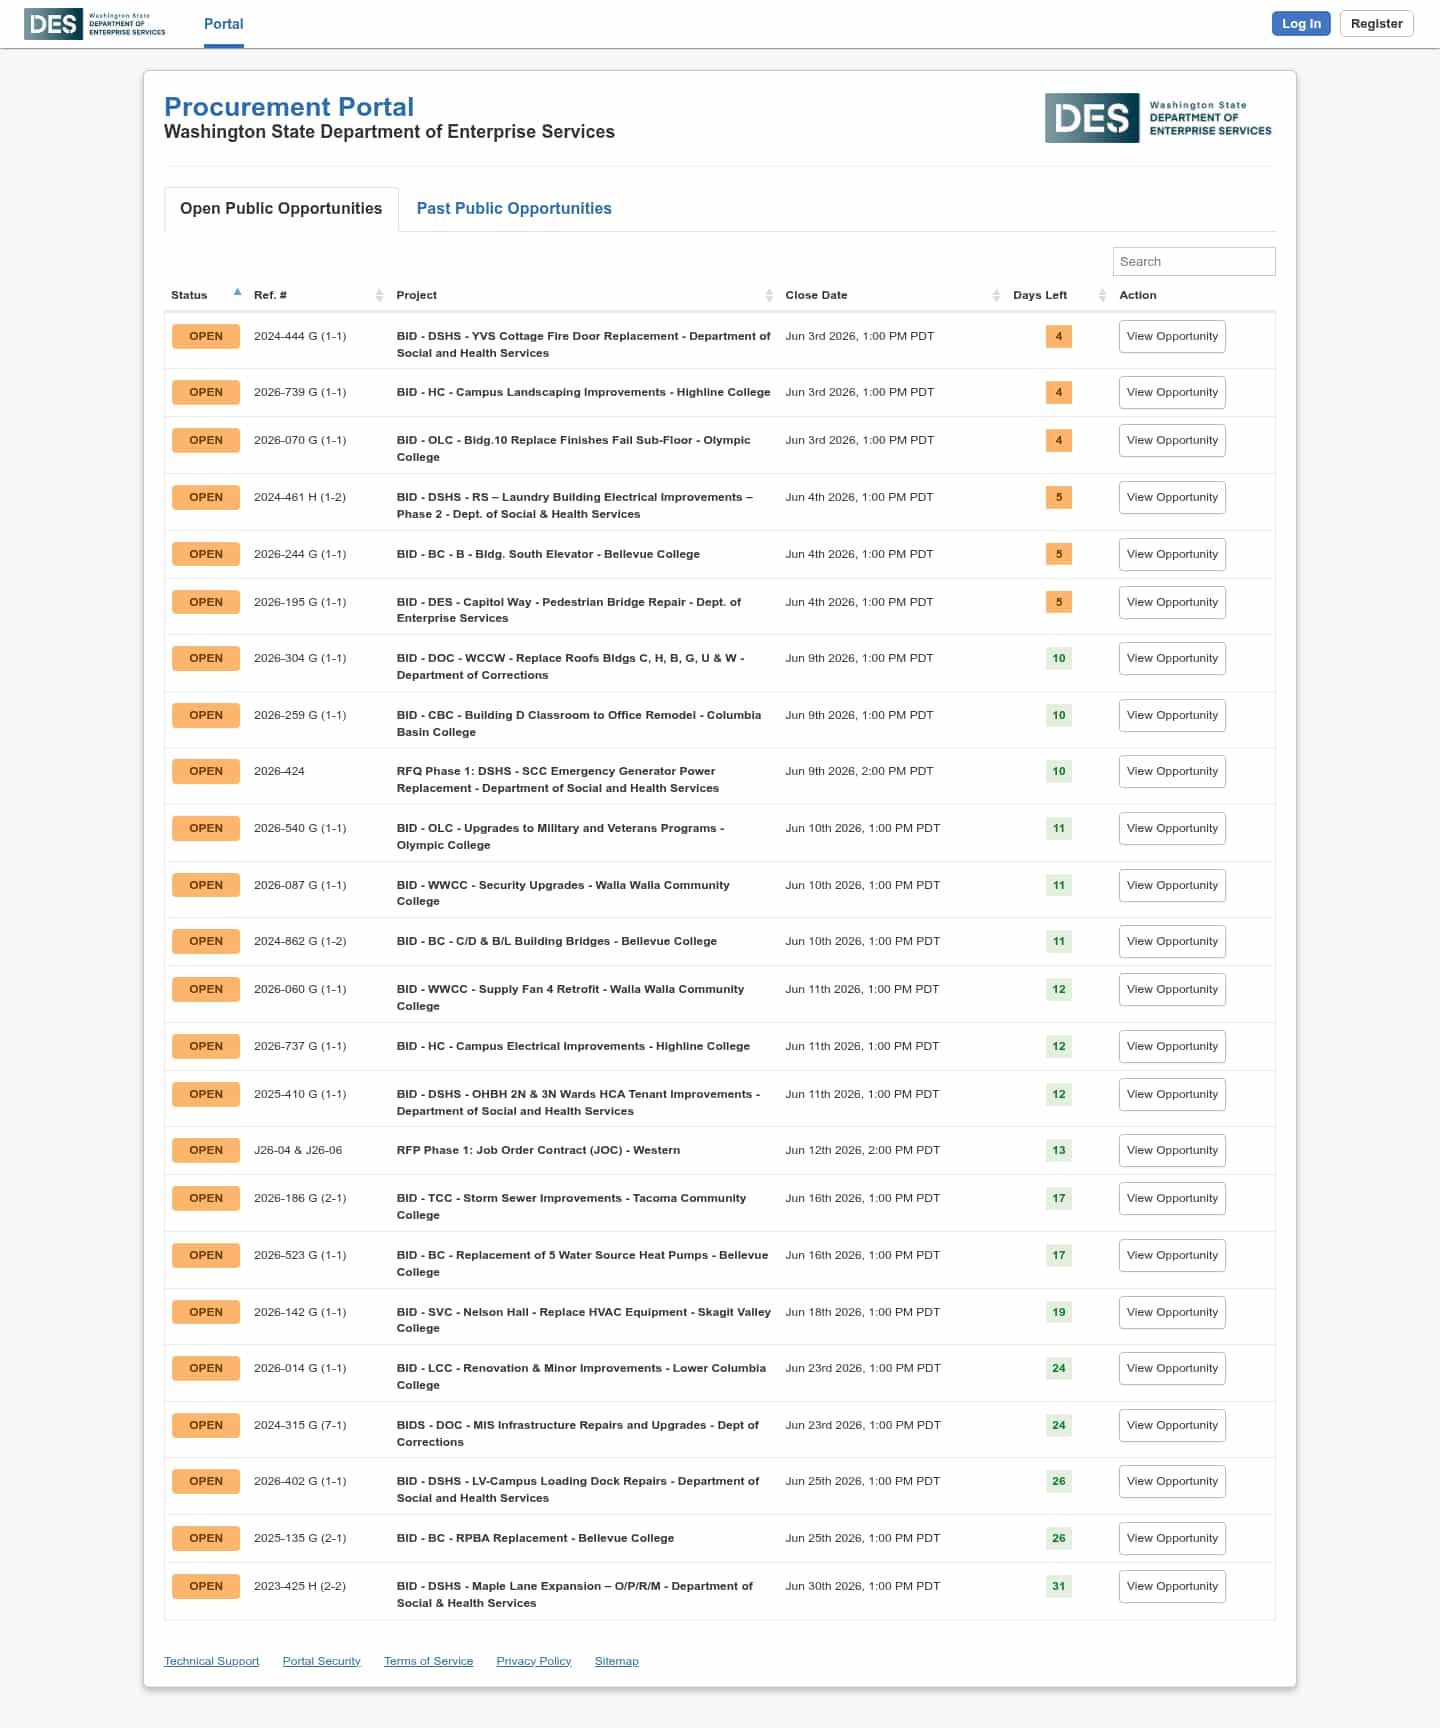Screen dimensions: 1440x1728
Task: Click close date Jun 30th 2026, 1:00 PM PDT
Action: pos(862,1586)
